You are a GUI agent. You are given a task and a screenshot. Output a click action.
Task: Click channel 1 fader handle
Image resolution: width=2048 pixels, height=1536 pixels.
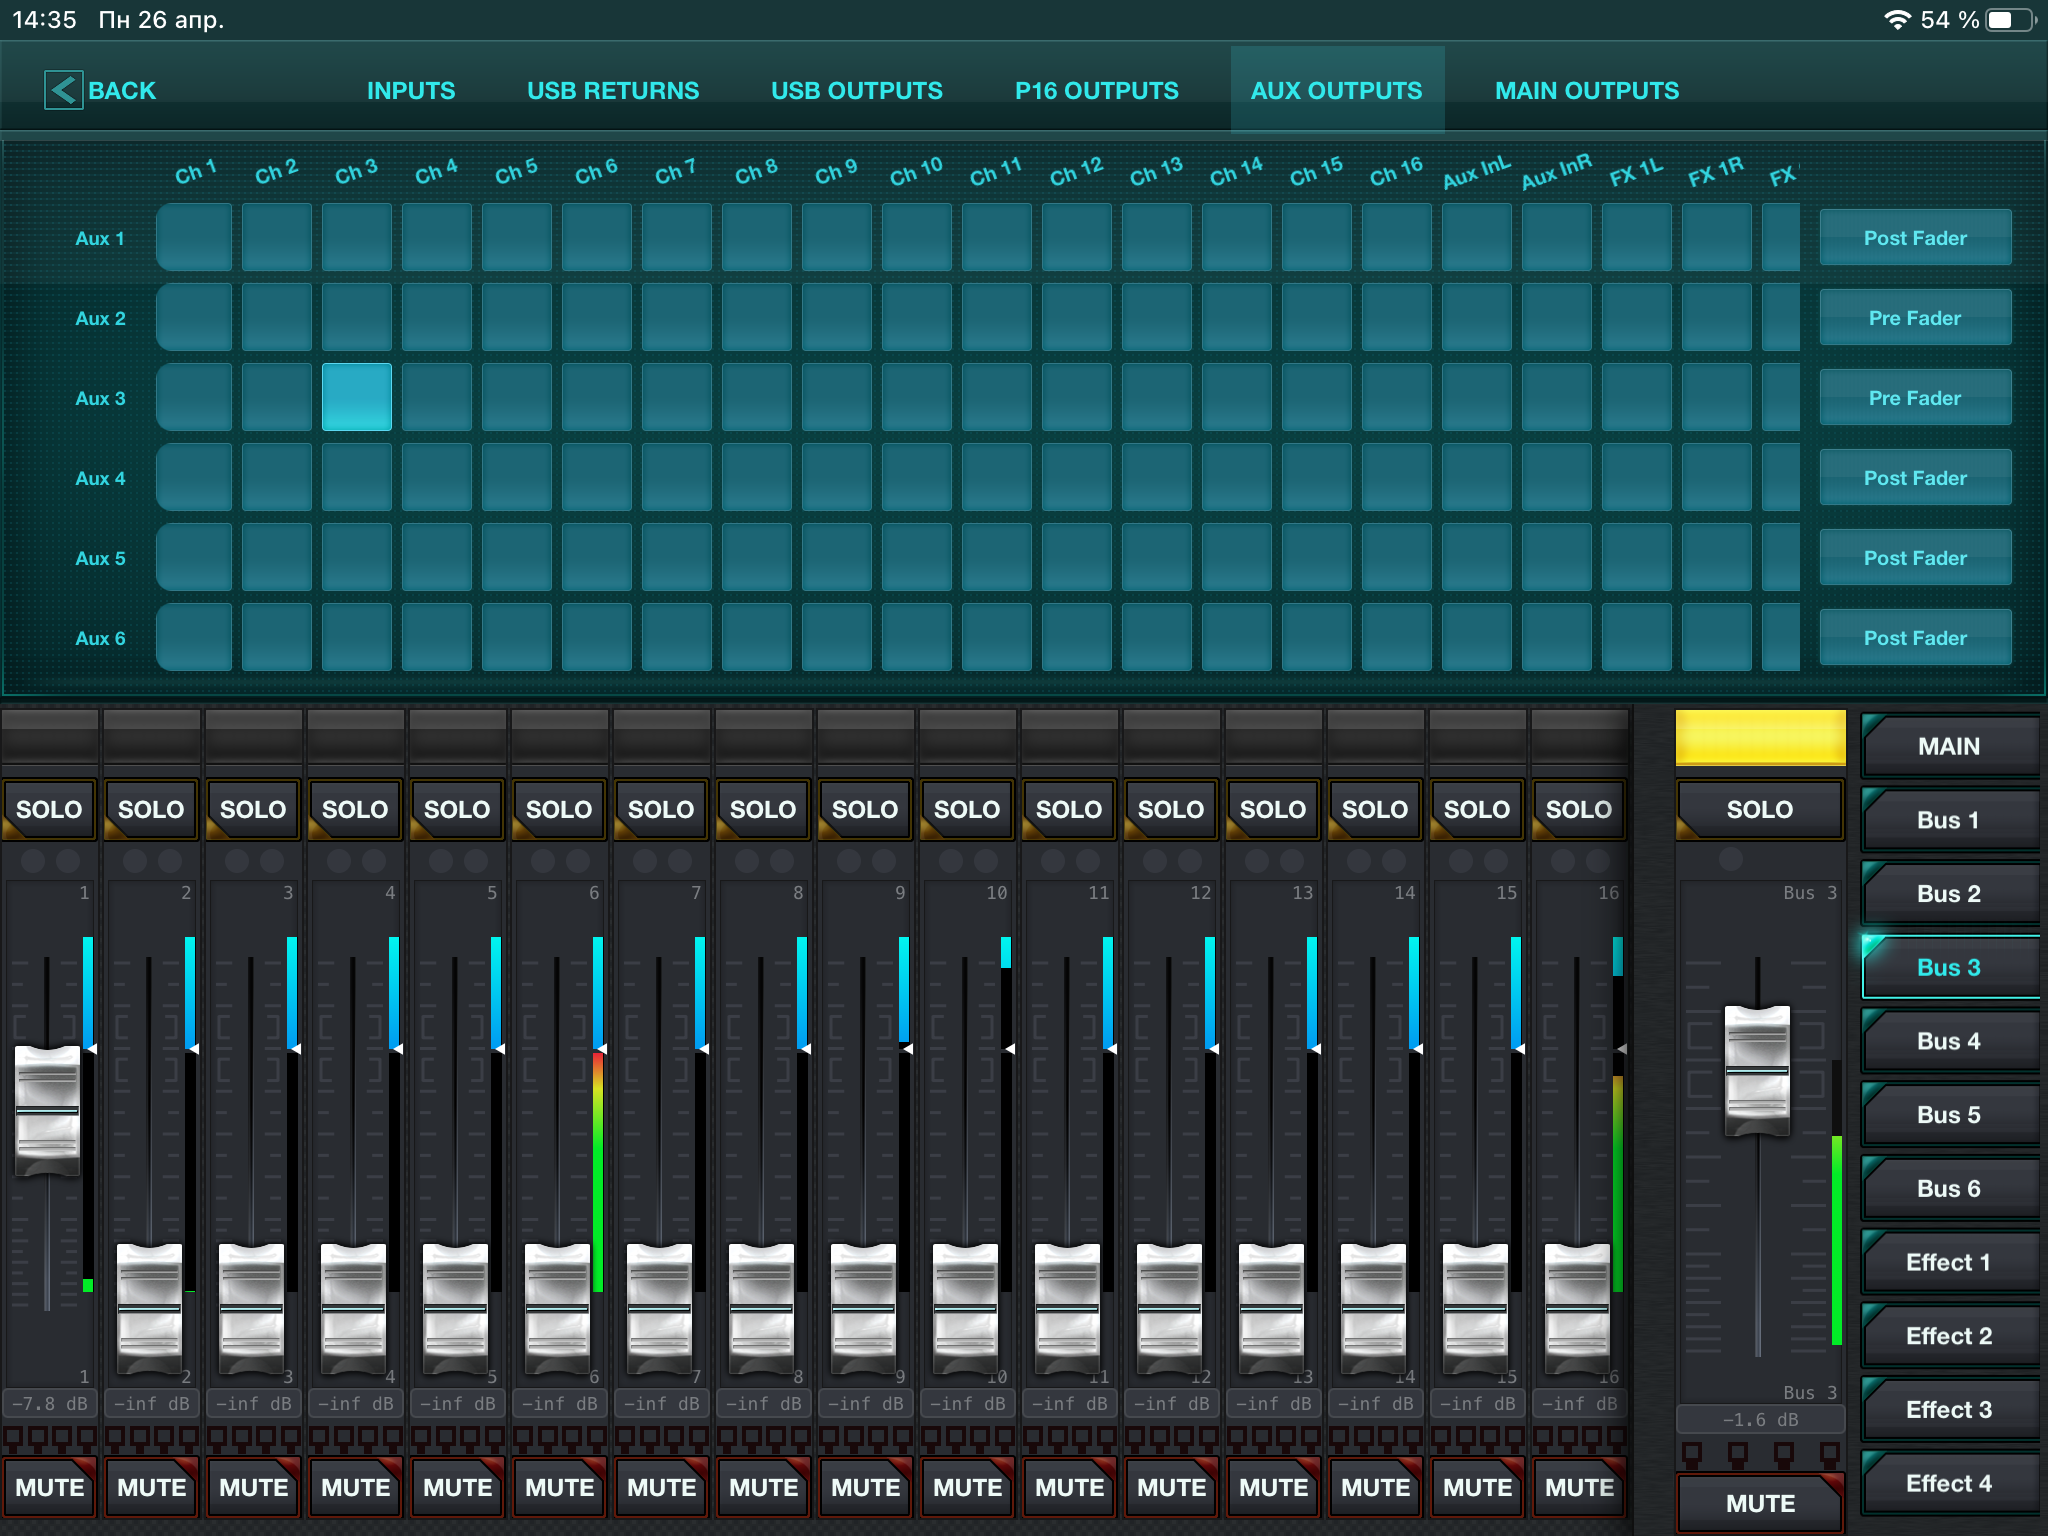pyautogui.click(x=47, y=1110)
